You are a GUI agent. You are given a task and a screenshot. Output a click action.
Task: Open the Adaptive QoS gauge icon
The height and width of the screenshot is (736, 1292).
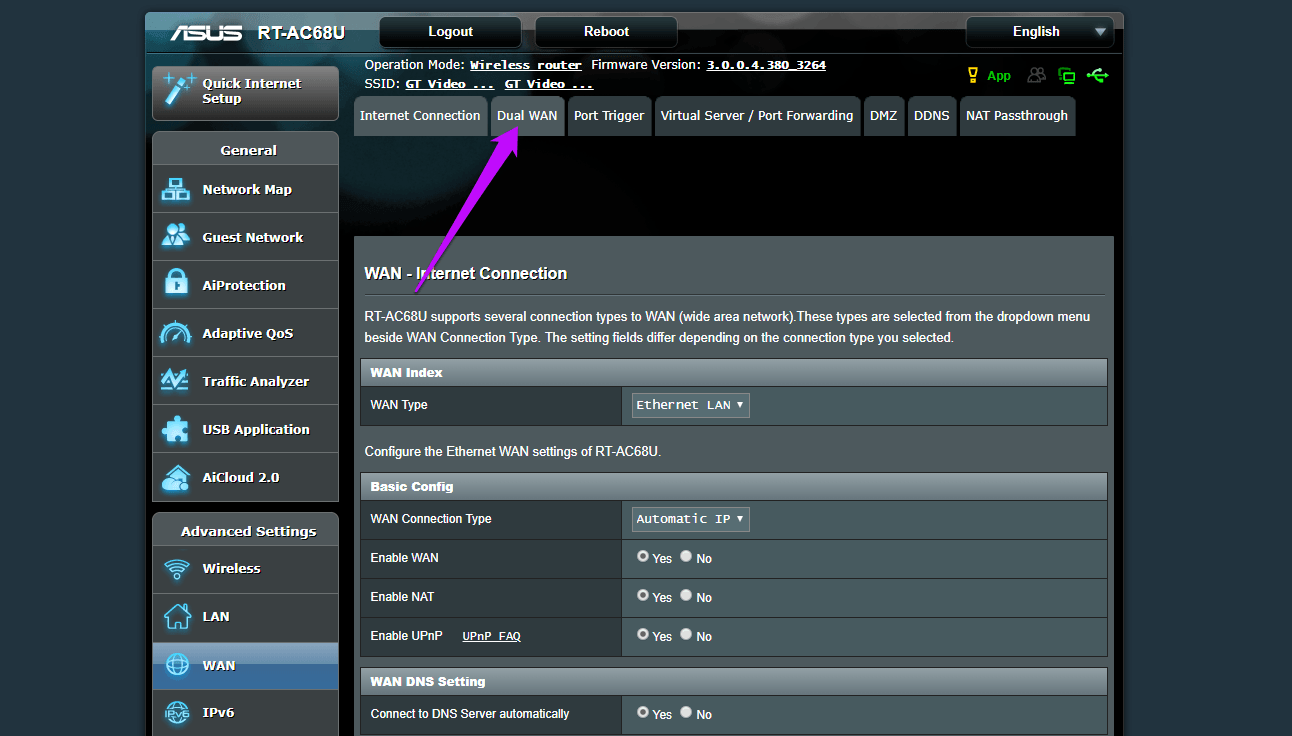176,333
